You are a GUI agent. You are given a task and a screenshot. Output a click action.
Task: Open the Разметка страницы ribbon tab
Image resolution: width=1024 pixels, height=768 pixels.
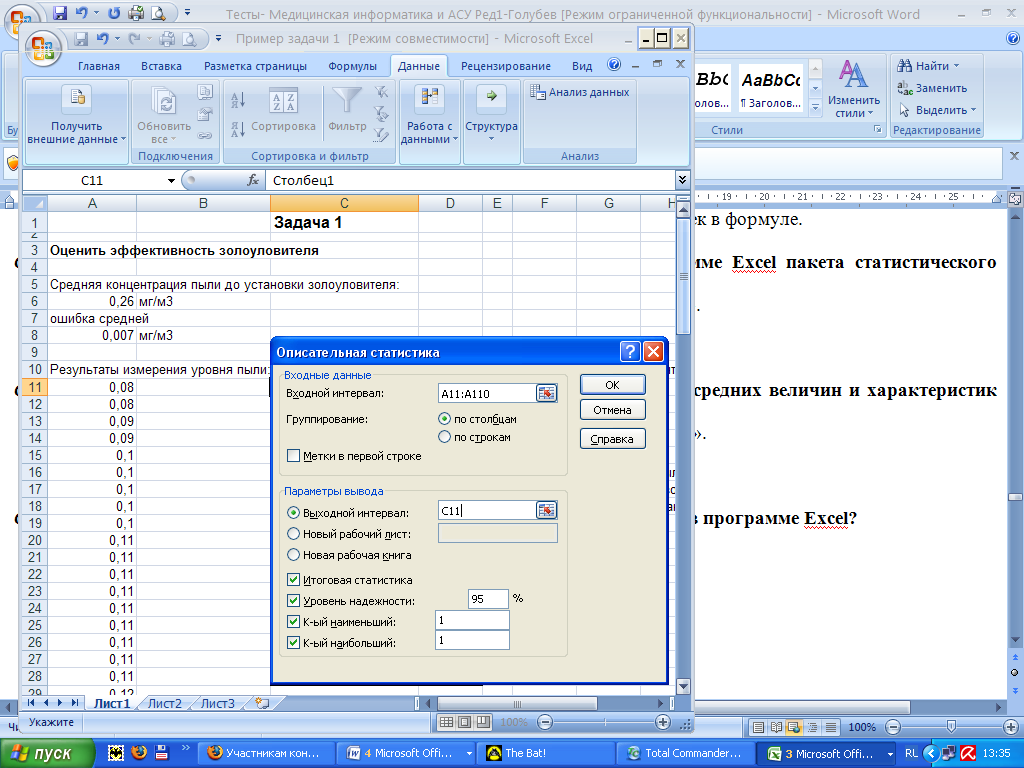(x=255, y=66)
